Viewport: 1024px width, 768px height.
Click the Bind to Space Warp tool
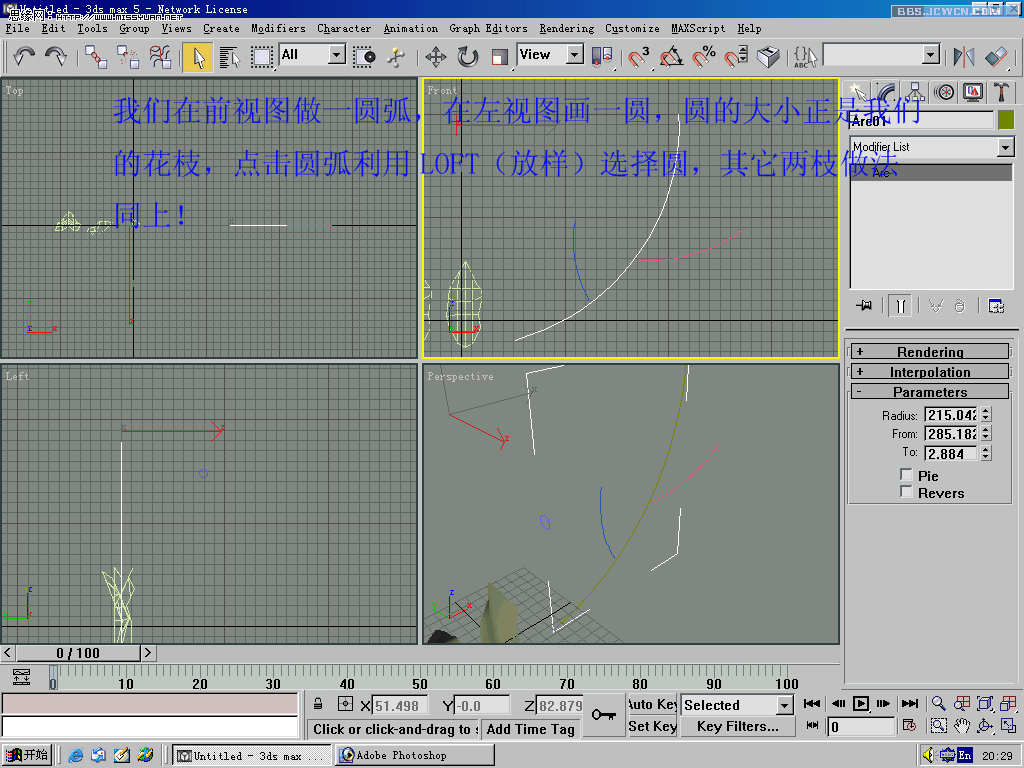pos(160,57)
